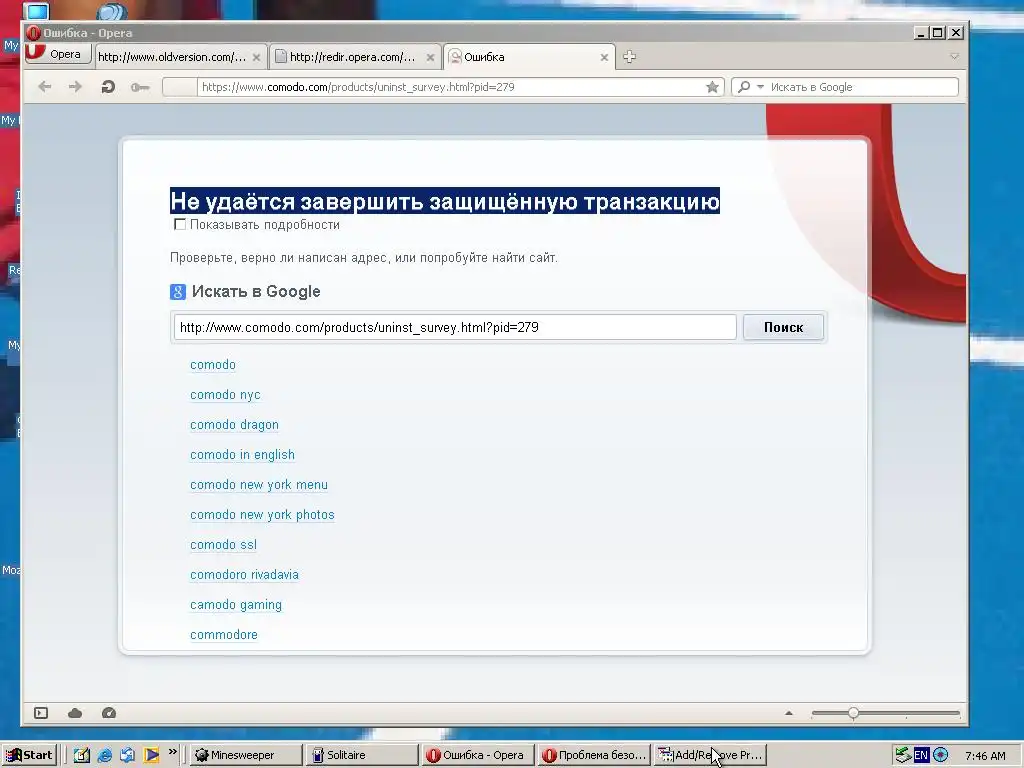Open the camodo gaming link
Image resolution: width=1024 pixels, height=768 pixels.
(x=236, y=605)
